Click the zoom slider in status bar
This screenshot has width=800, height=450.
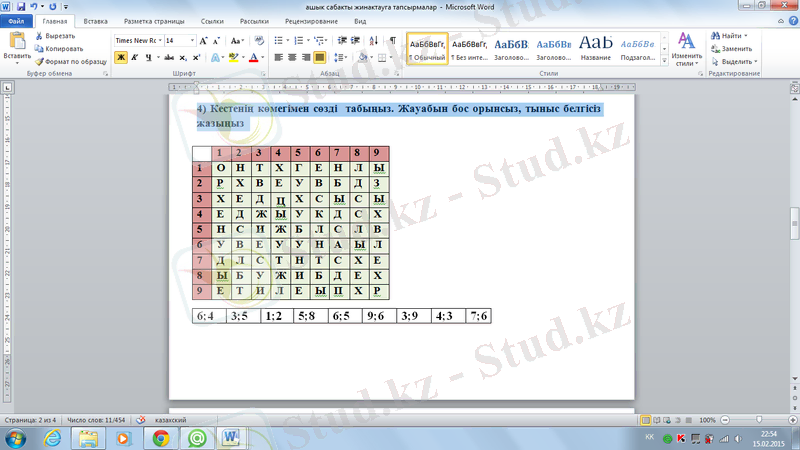(x=756, y=420)
